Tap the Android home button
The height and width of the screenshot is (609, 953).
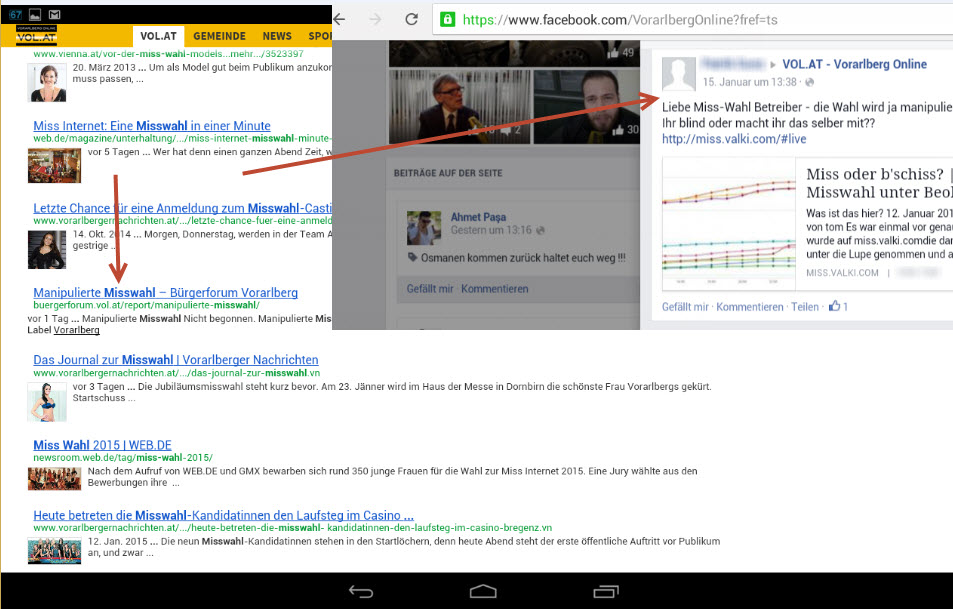pos(483,591)
